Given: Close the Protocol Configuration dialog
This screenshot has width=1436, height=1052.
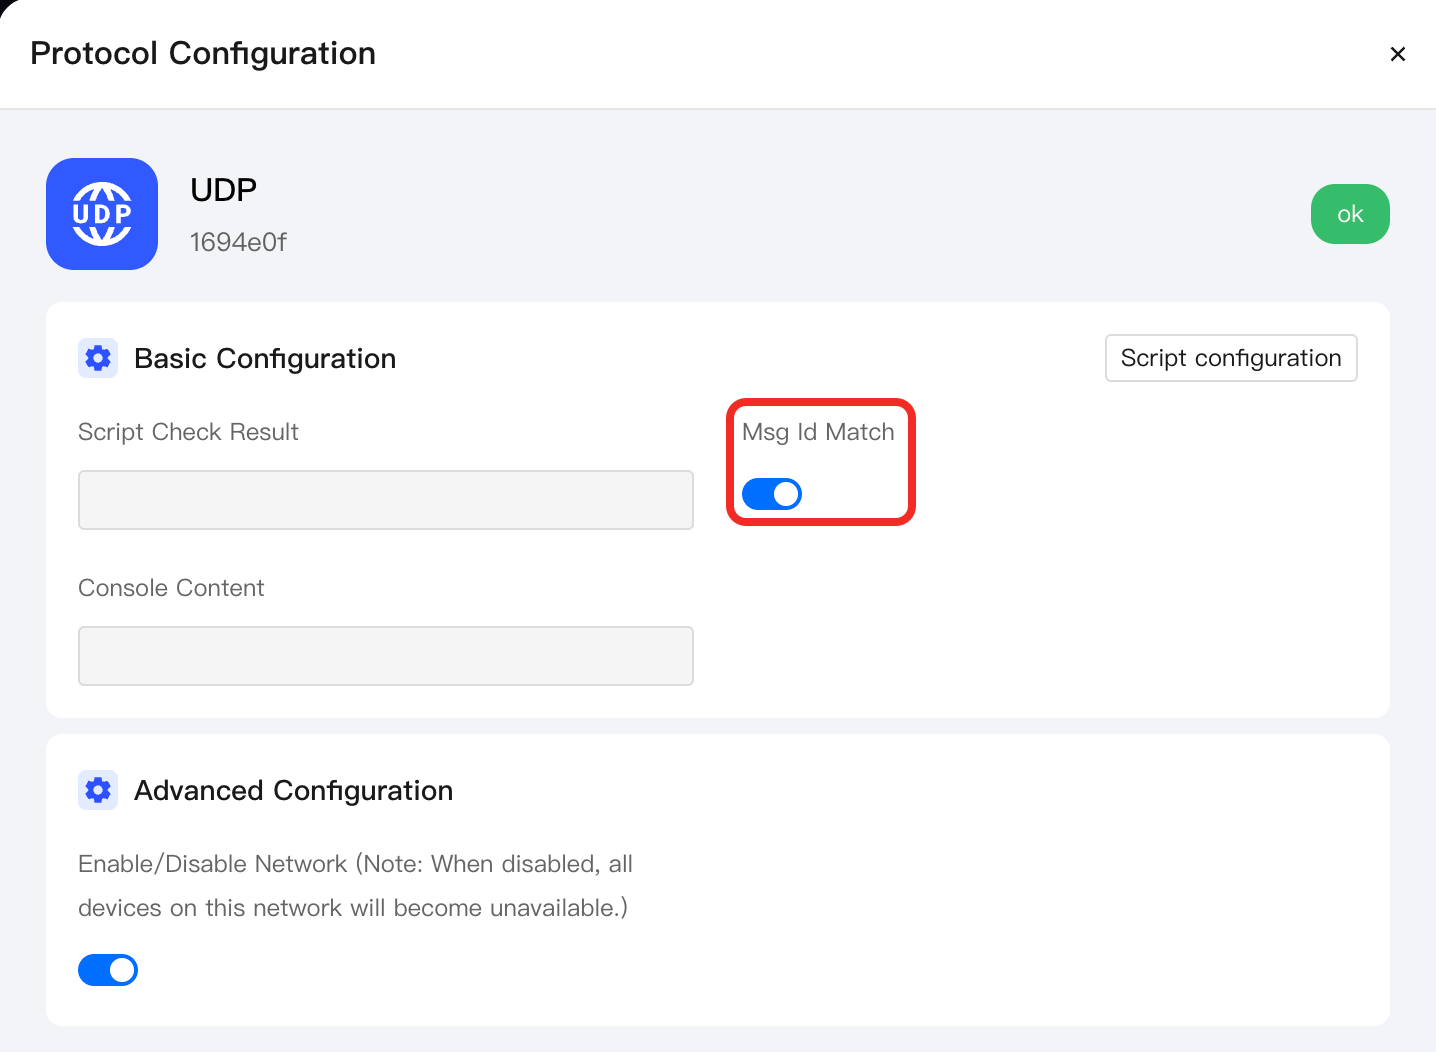Looking at the screenshot, I should coord(1398,54).
